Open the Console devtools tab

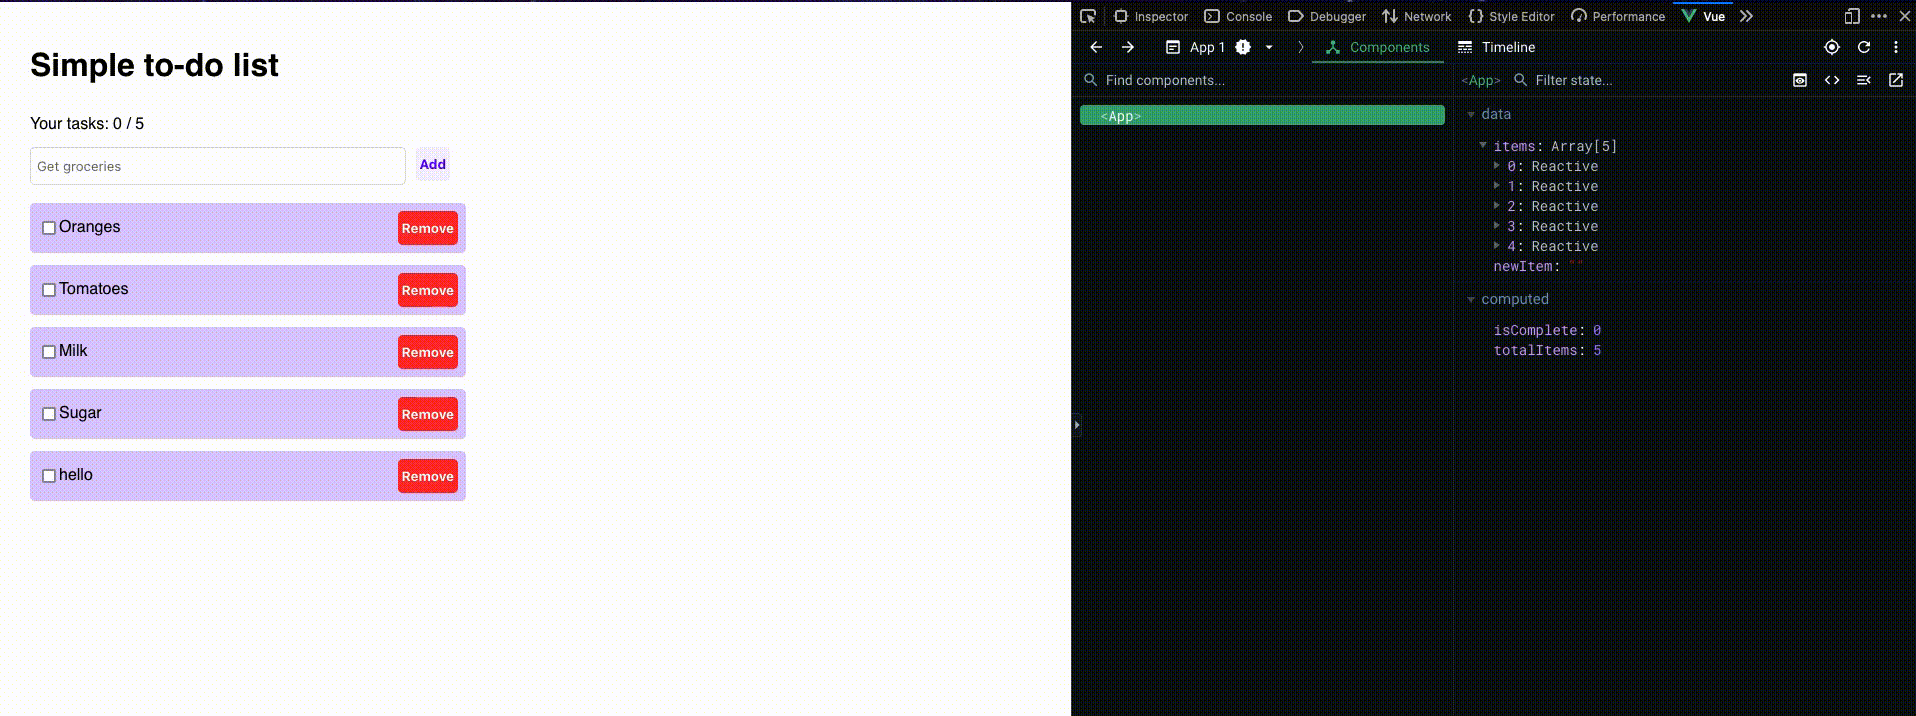tap(1238, 16)
